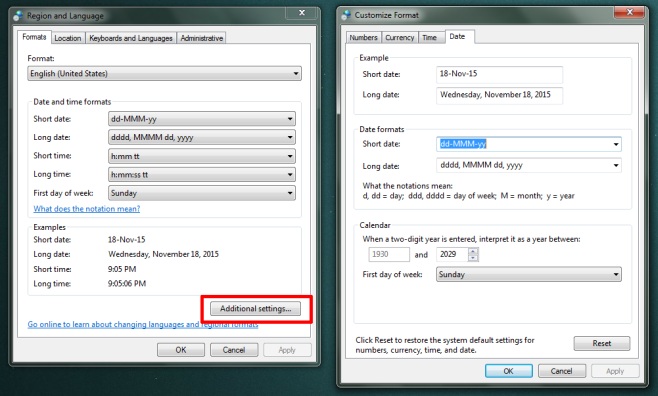This screenshot has height=396, width=658.
Task: Open the Location tab
Action: (68, 38)
